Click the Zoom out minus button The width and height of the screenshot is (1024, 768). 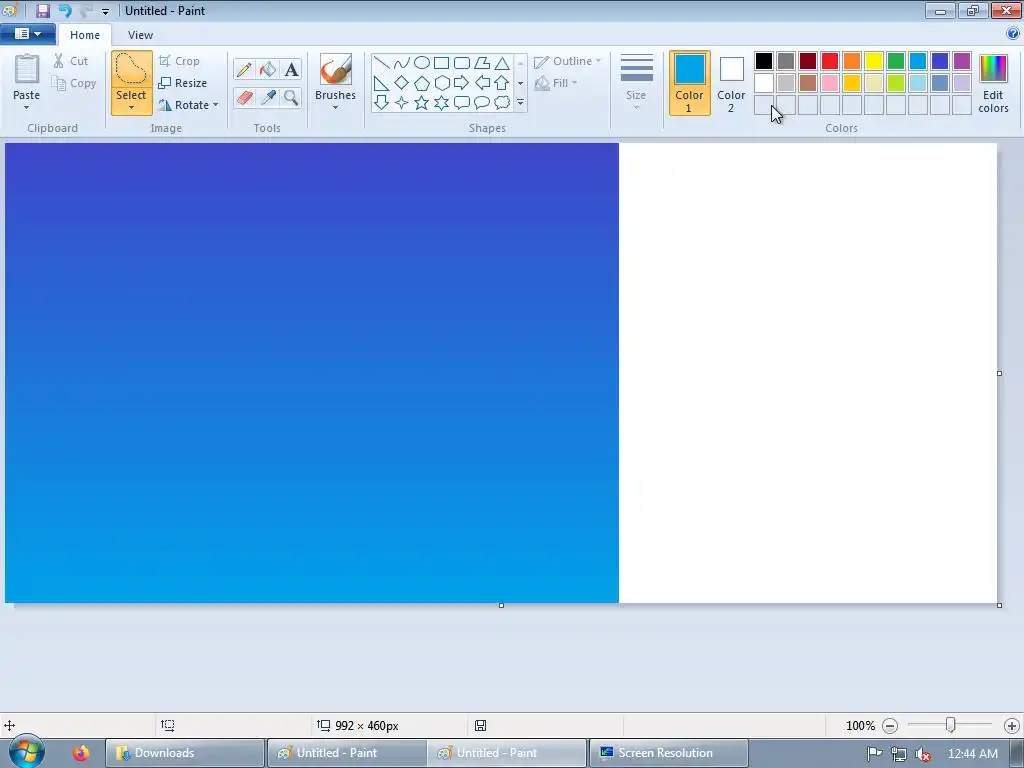[890, 726]
